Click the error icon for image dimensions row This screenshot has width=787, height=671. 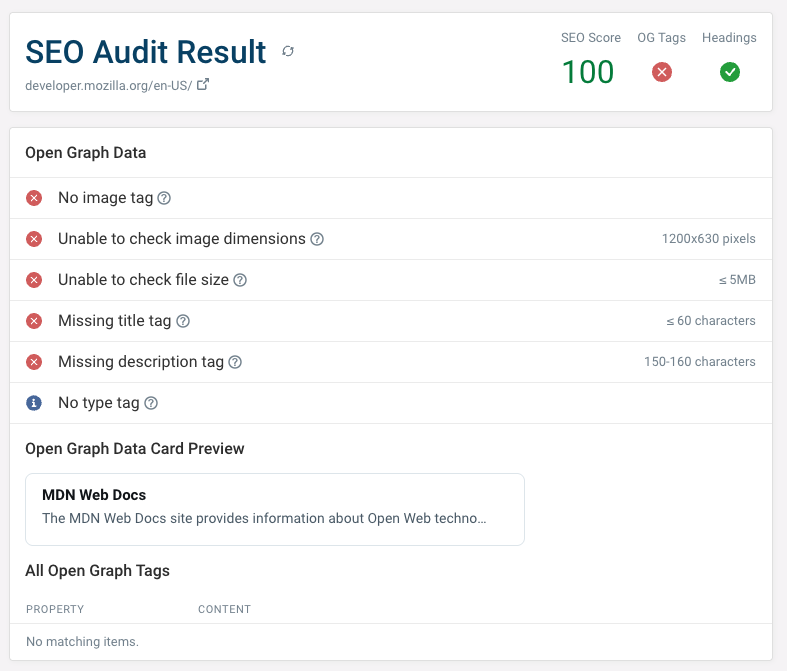click(x=34, y=239)
